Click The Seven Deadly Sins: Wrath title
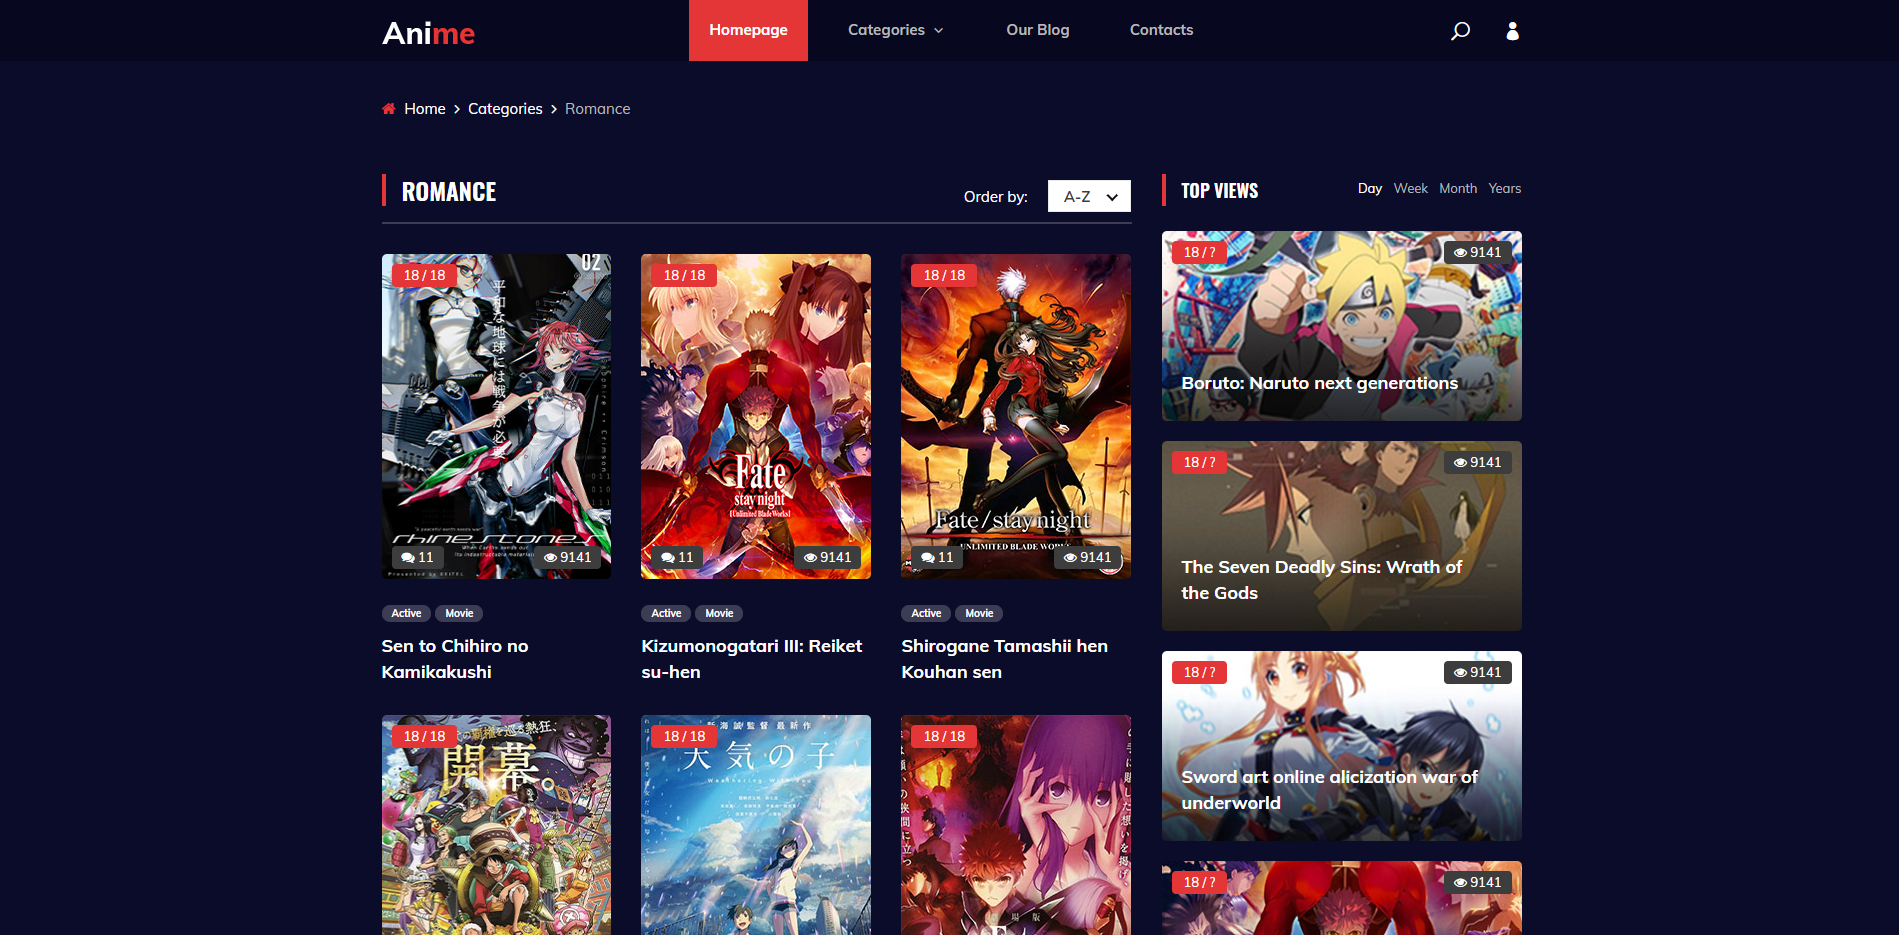Screen dimensions: 1899x935 click(x=1321, y=580)
